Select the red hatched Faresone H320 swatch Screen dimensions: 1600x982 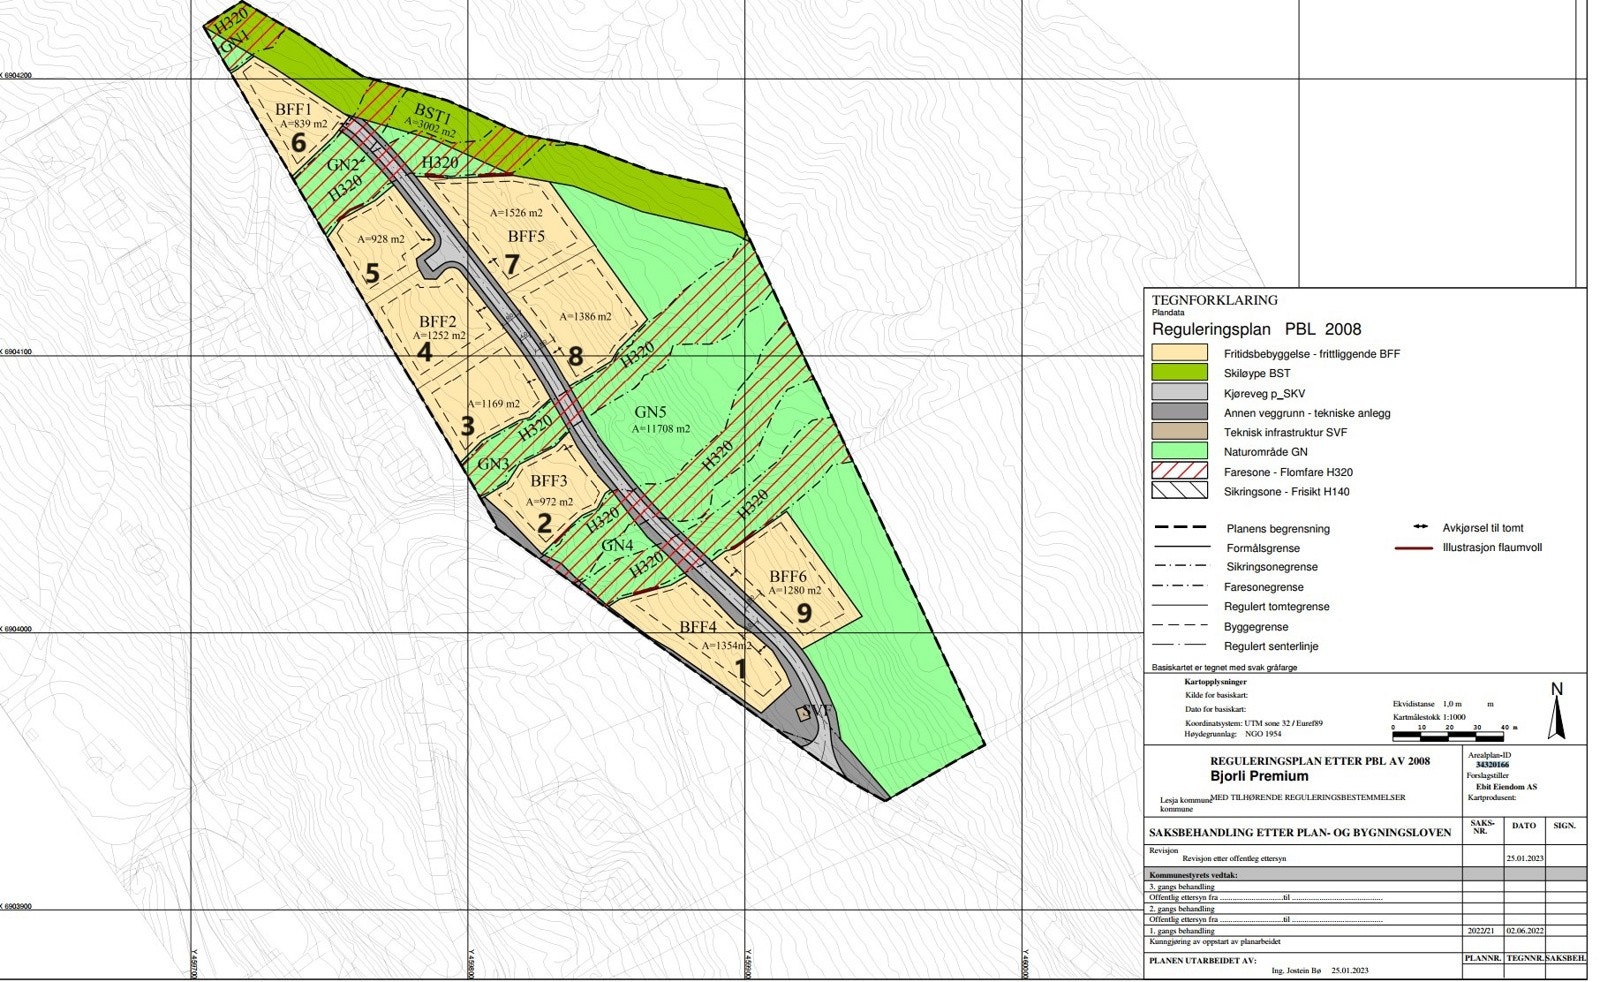1180,471
